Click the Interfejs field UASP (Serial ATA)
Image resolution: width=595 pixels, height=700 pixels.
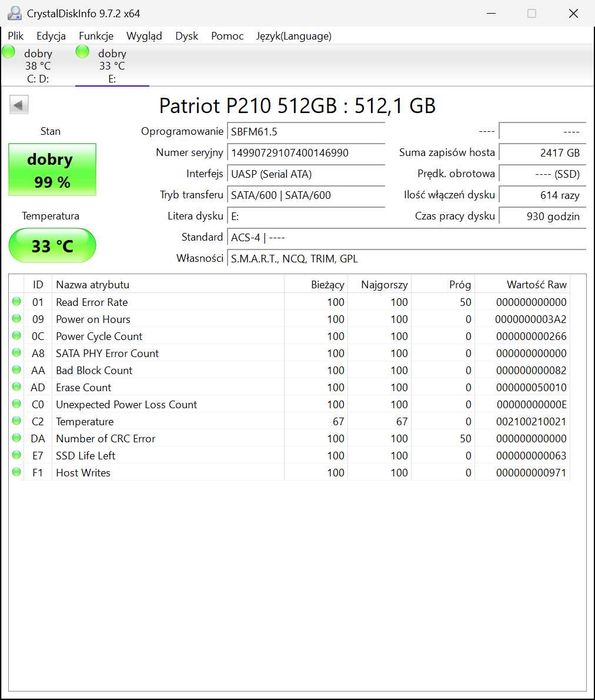306,174
